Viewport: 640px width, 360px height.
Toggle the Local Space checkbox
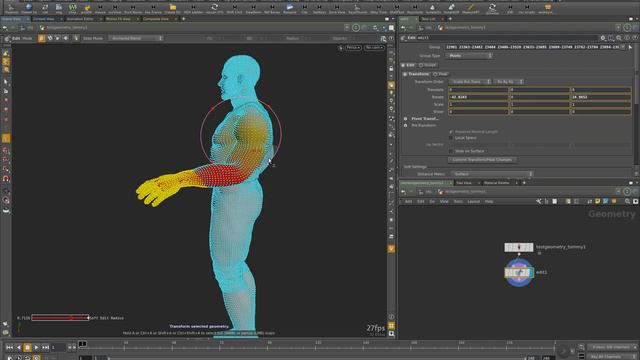pyautogui.click(x=451, y=138)
